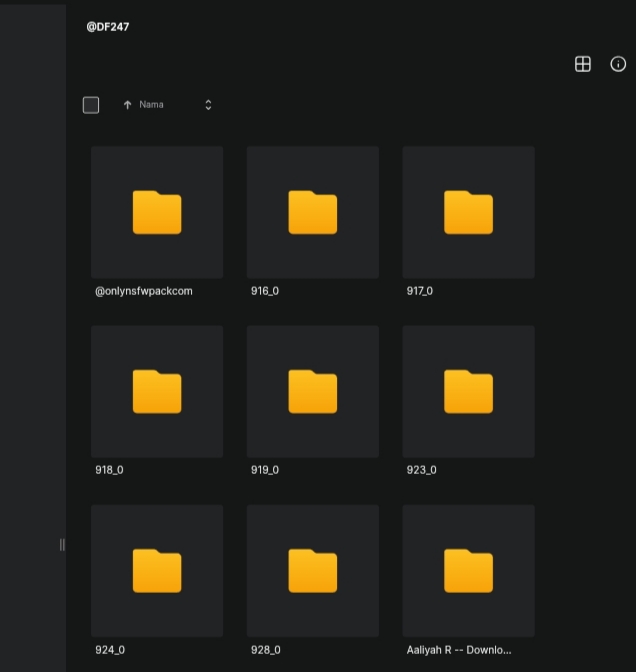
Task: Select the 928_0 name label
Action: 266,650
